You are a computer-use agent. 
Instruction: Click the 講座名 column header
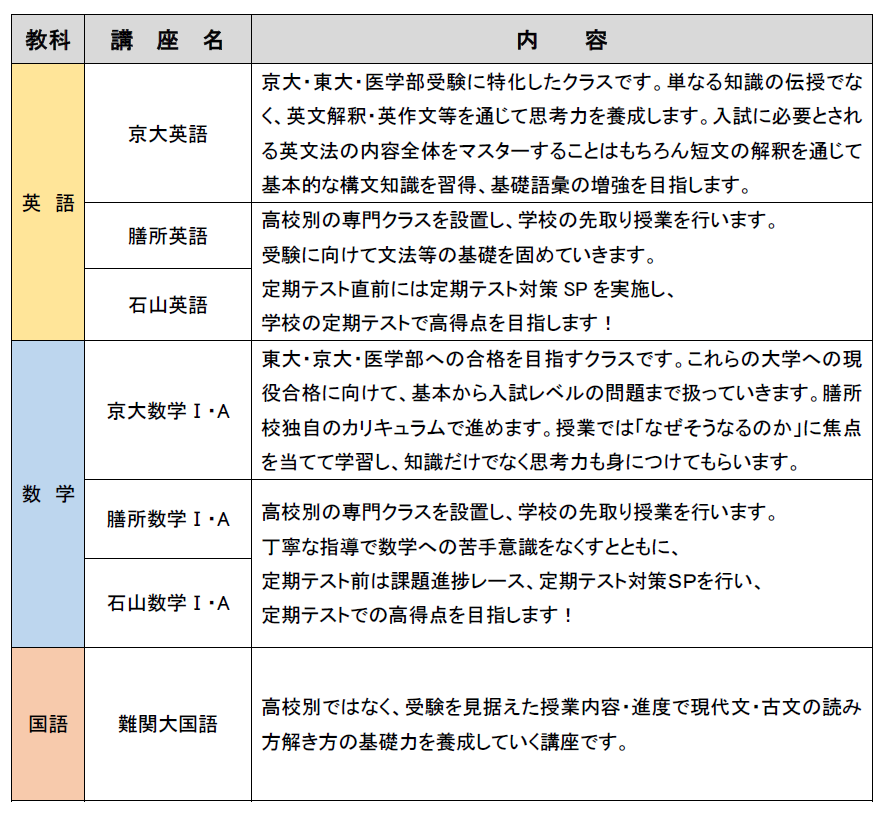pos(168,40)
